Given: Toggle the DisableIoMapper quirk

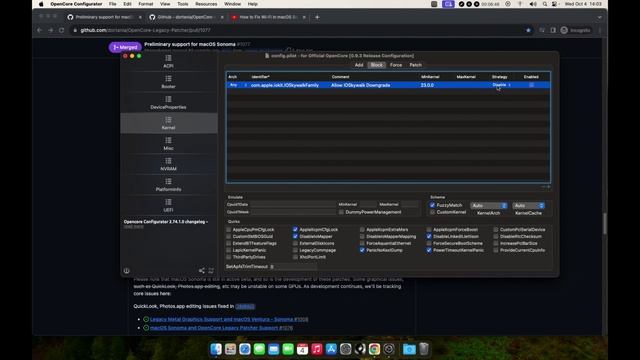Looking at the screenshot, I should 295,236.
